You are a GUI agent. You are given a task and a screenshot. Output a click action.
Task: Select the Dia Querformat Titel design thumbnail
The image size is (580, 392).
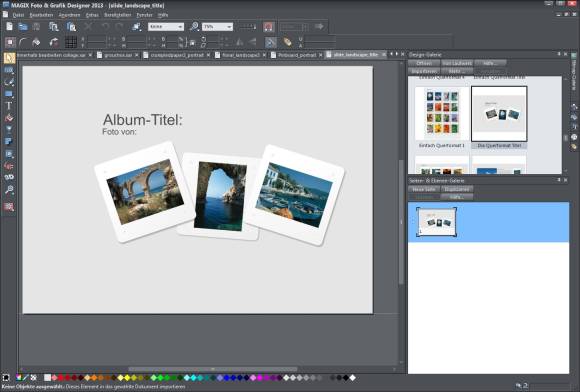tap(499, 114)
